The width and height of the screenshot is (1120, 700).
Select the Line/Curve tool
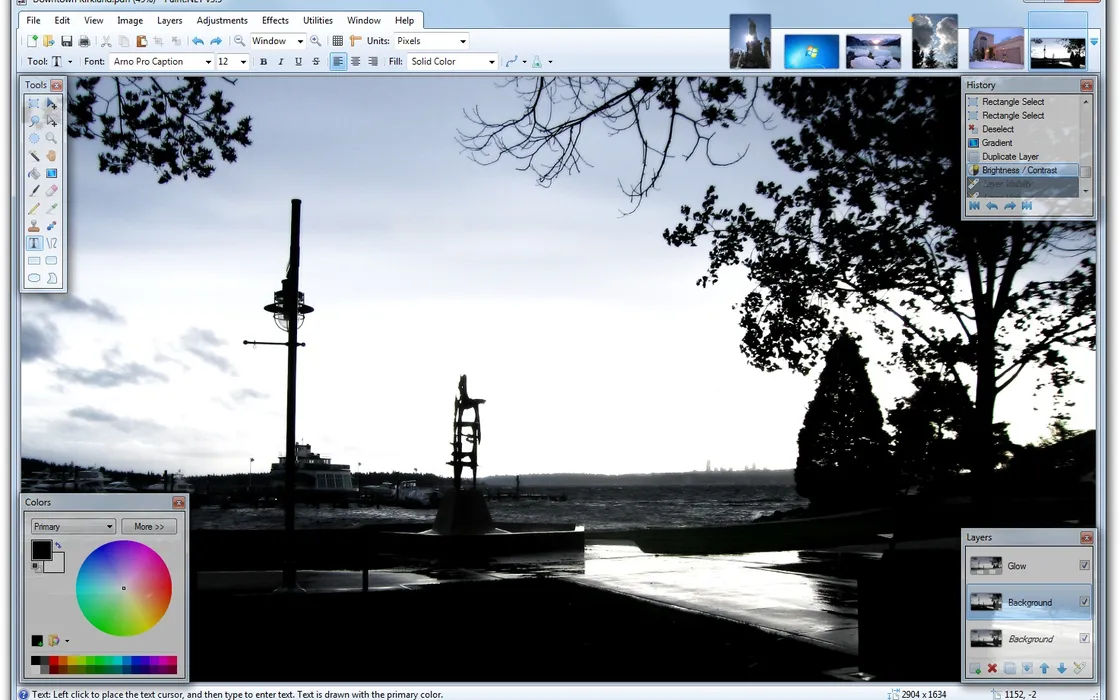click(51, 243)
